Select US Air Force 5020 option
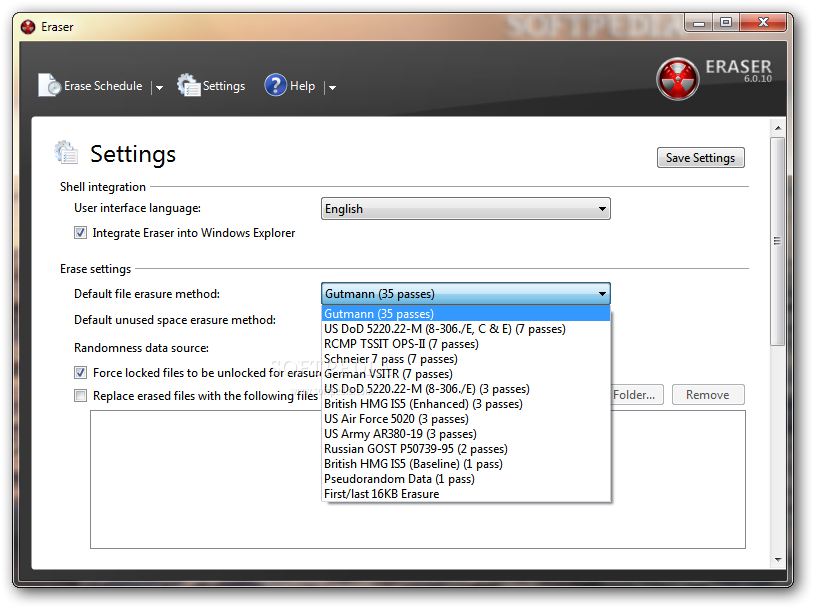This screenshot has width=814, height=608. coord(466,419)
